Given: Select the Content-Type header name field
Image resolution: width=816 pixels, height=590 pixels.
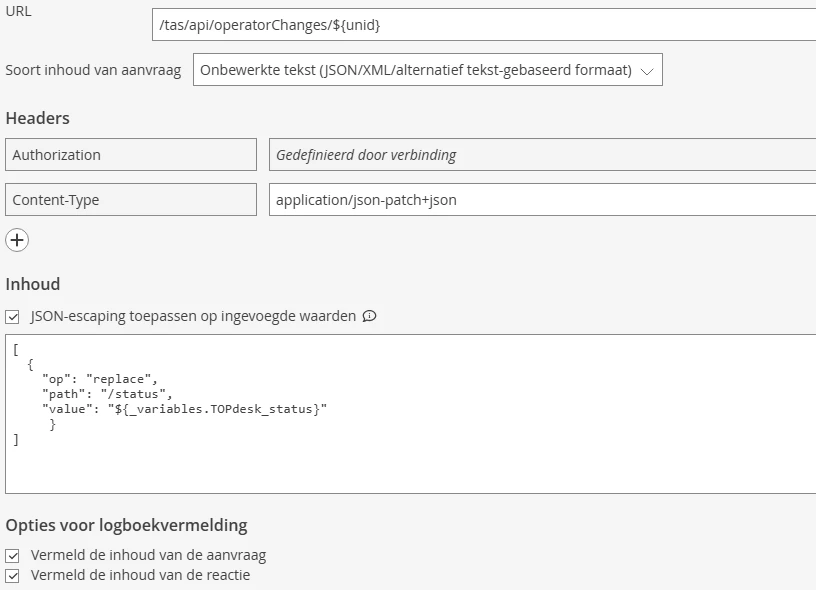Looking at the screenshot, I should tap(131, 200).
